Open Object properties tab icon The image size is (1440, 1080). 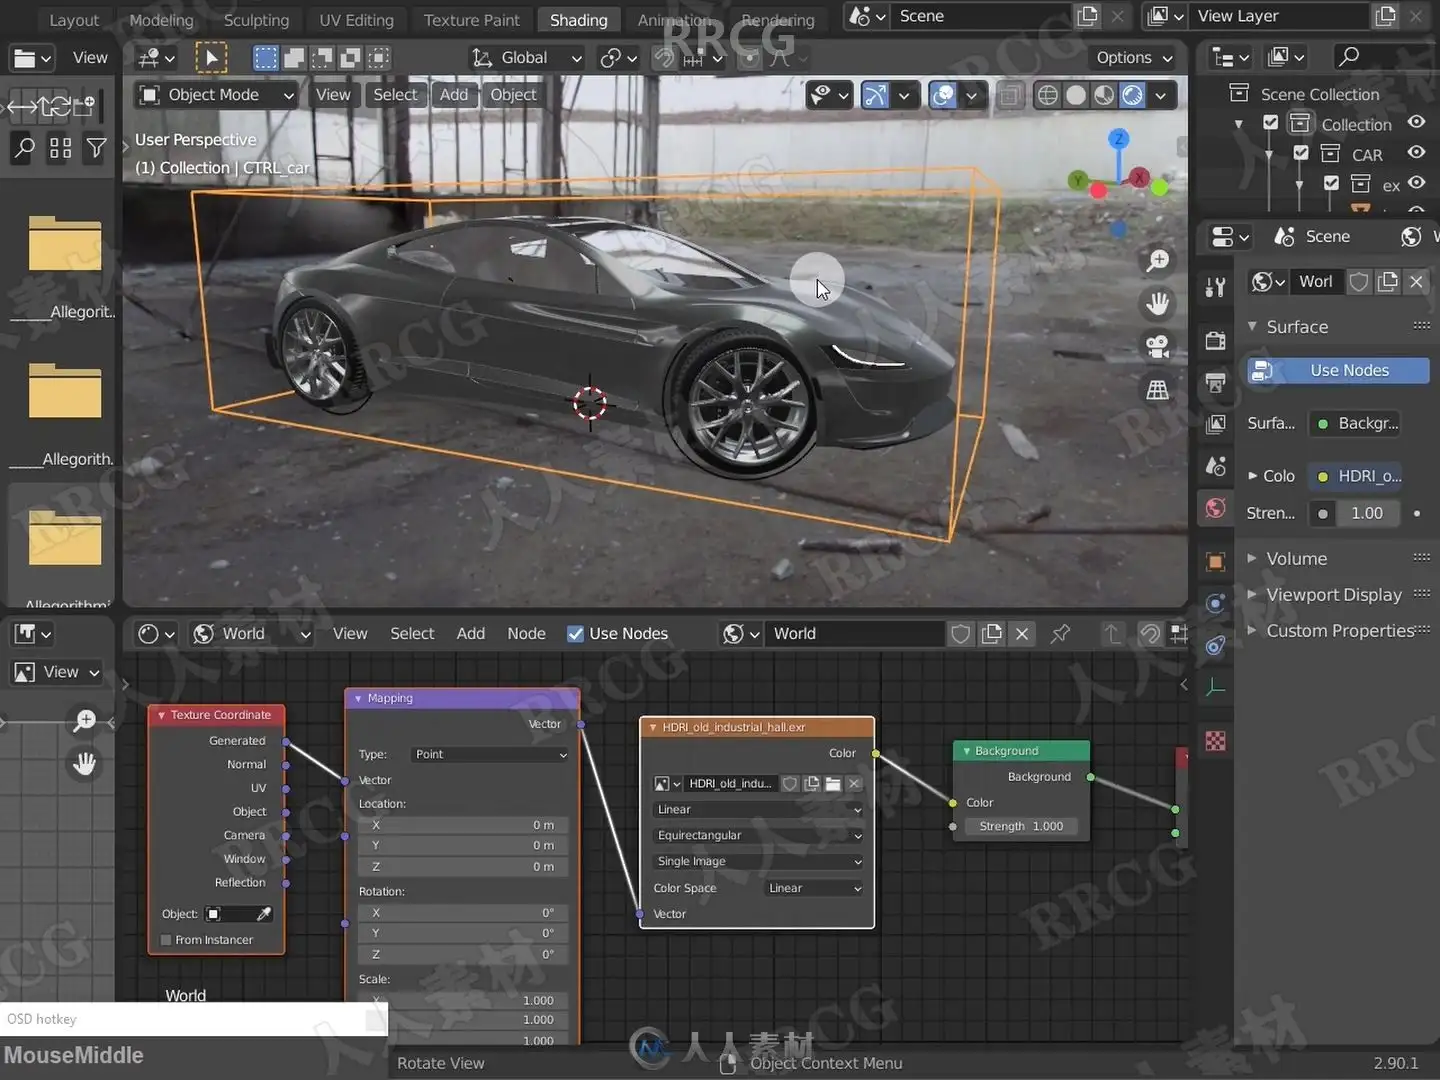[1216, 561]
